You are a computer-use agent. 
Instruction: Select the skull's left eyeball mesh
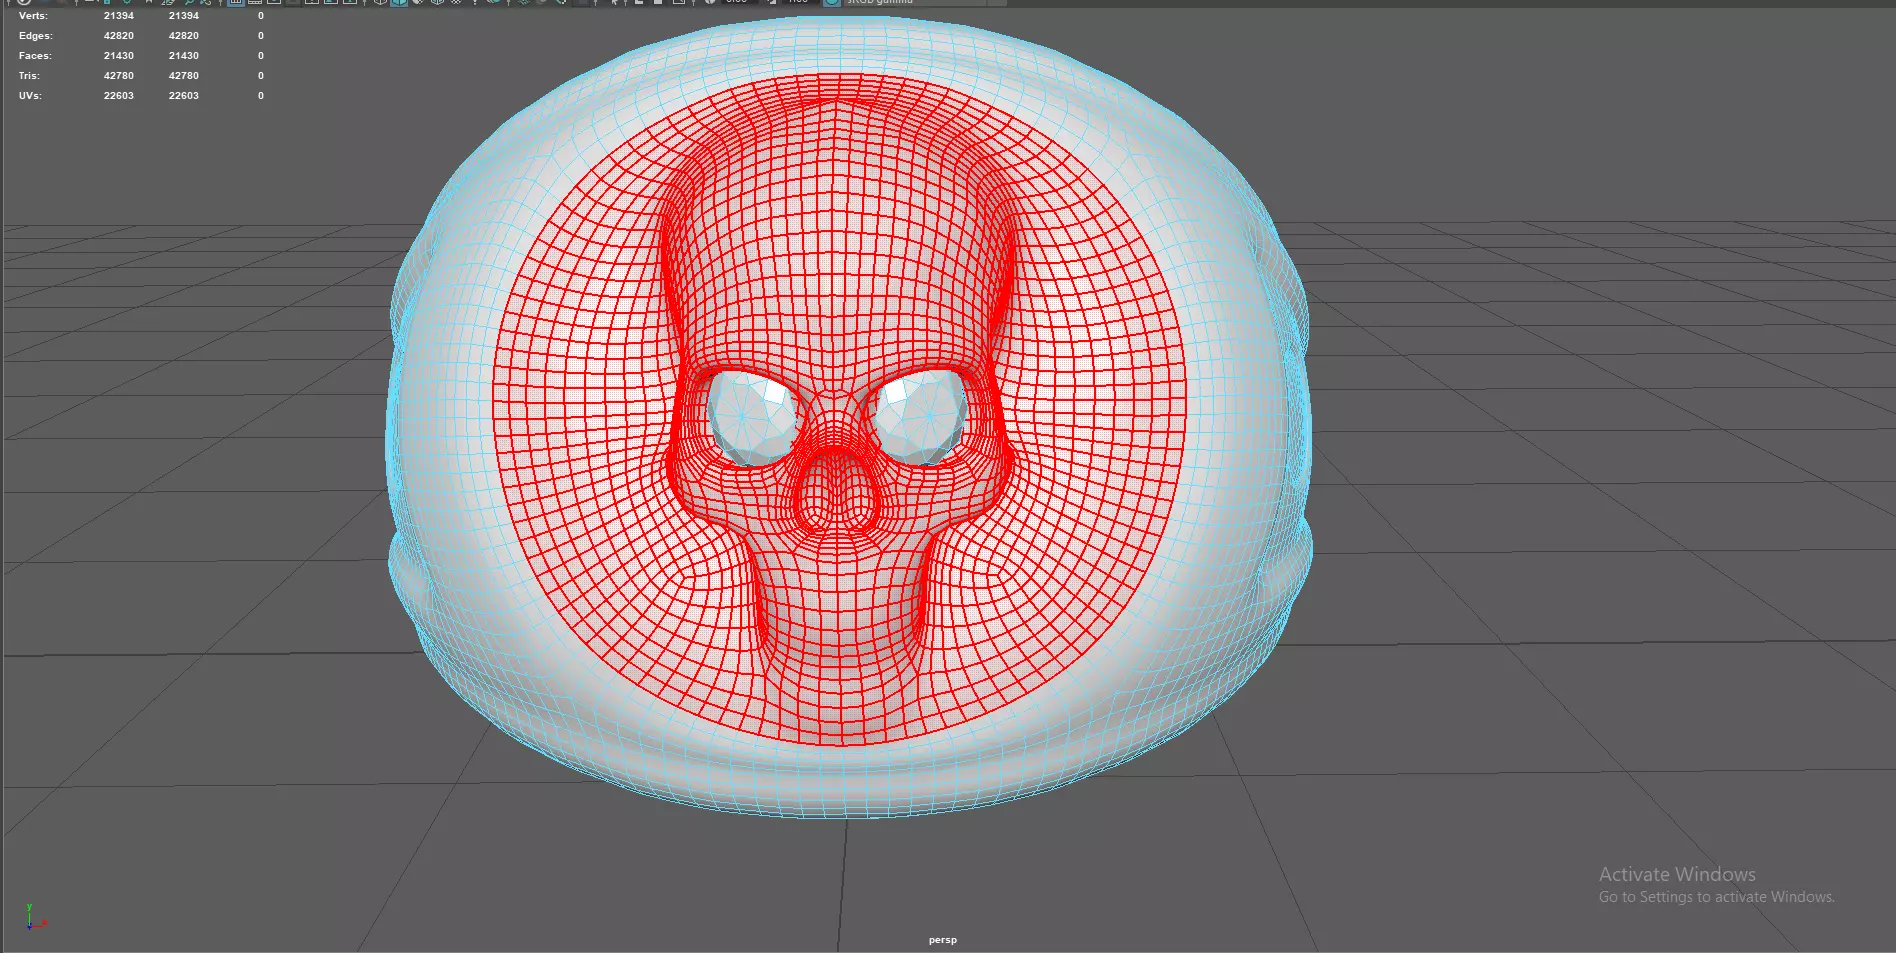point(752,418)
